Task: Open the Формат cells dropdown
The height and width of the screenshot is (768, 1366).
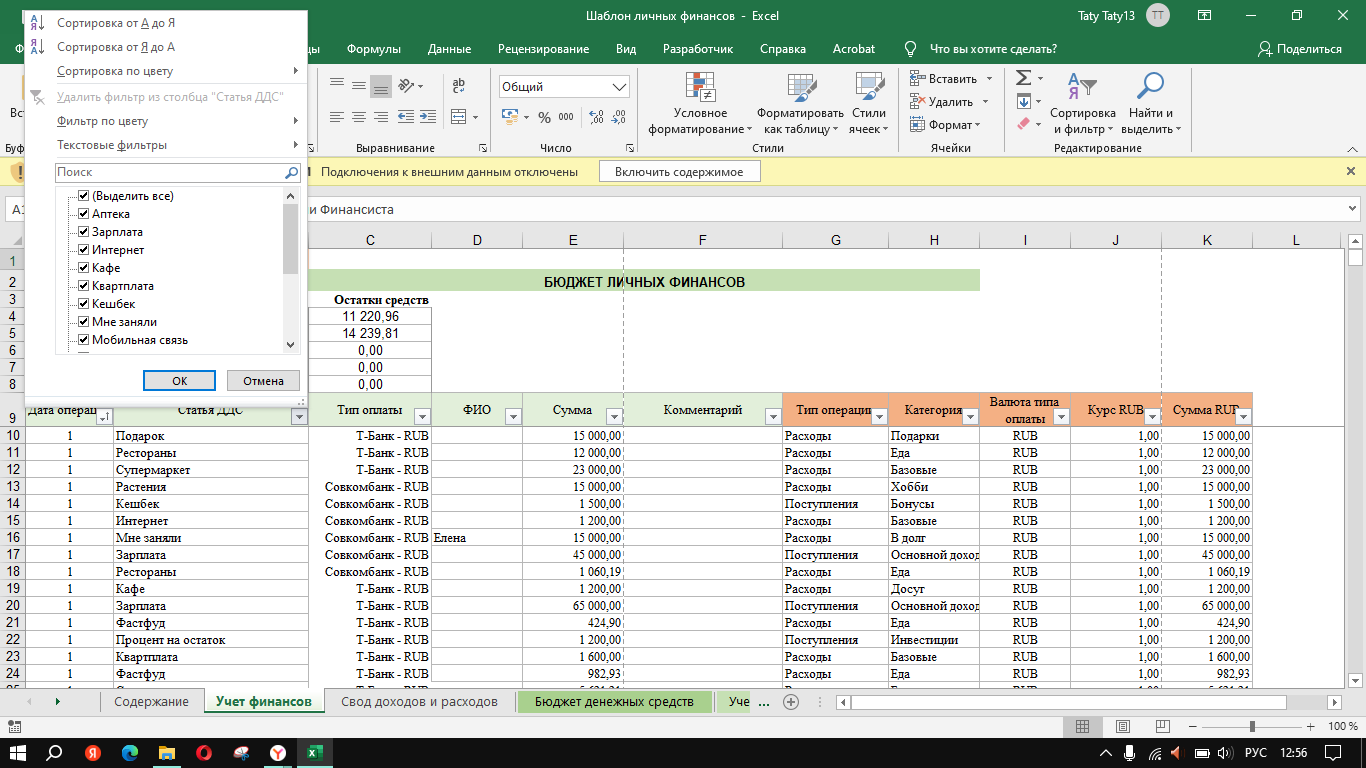Action: 945,125
